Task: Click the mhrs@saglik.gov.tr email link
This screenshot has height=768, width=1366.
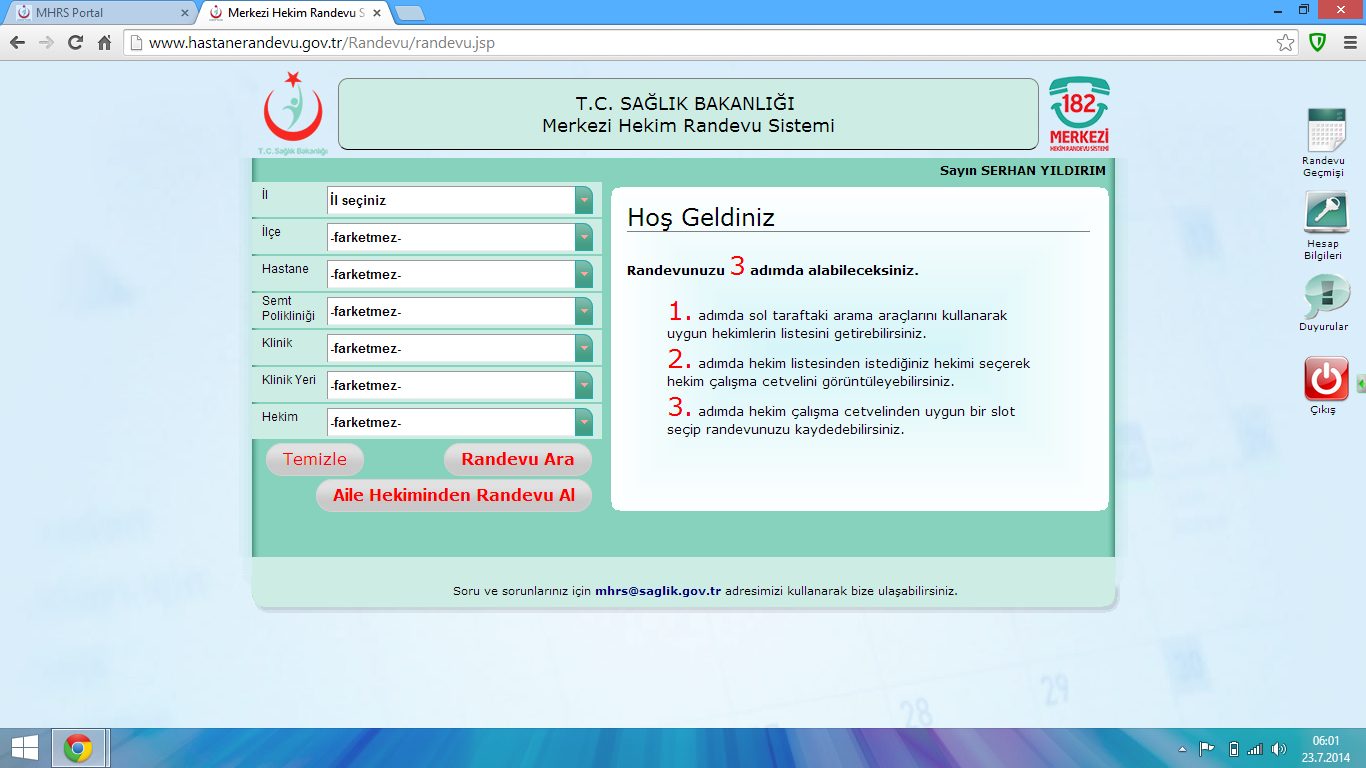Action: click(x=661, y=590)
